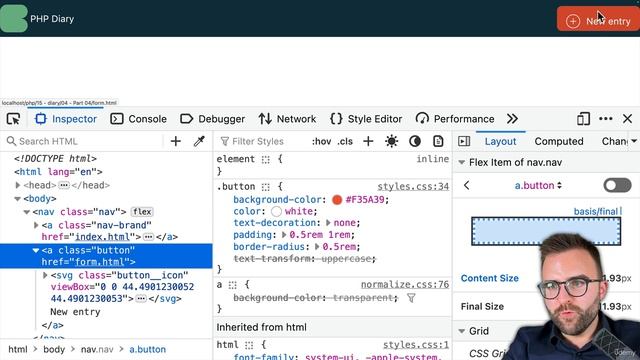Show more developer tools tabs
This screenshot has width=640, height=360.
512,119
